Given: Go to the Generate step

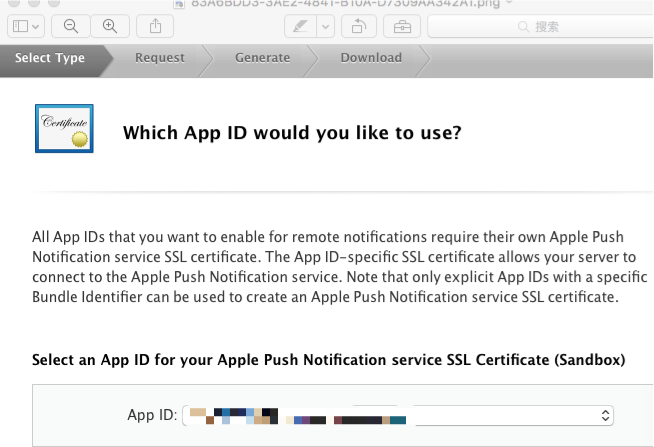Looking at the screenshot, I should pyautogui.click(x=262, y=58).
